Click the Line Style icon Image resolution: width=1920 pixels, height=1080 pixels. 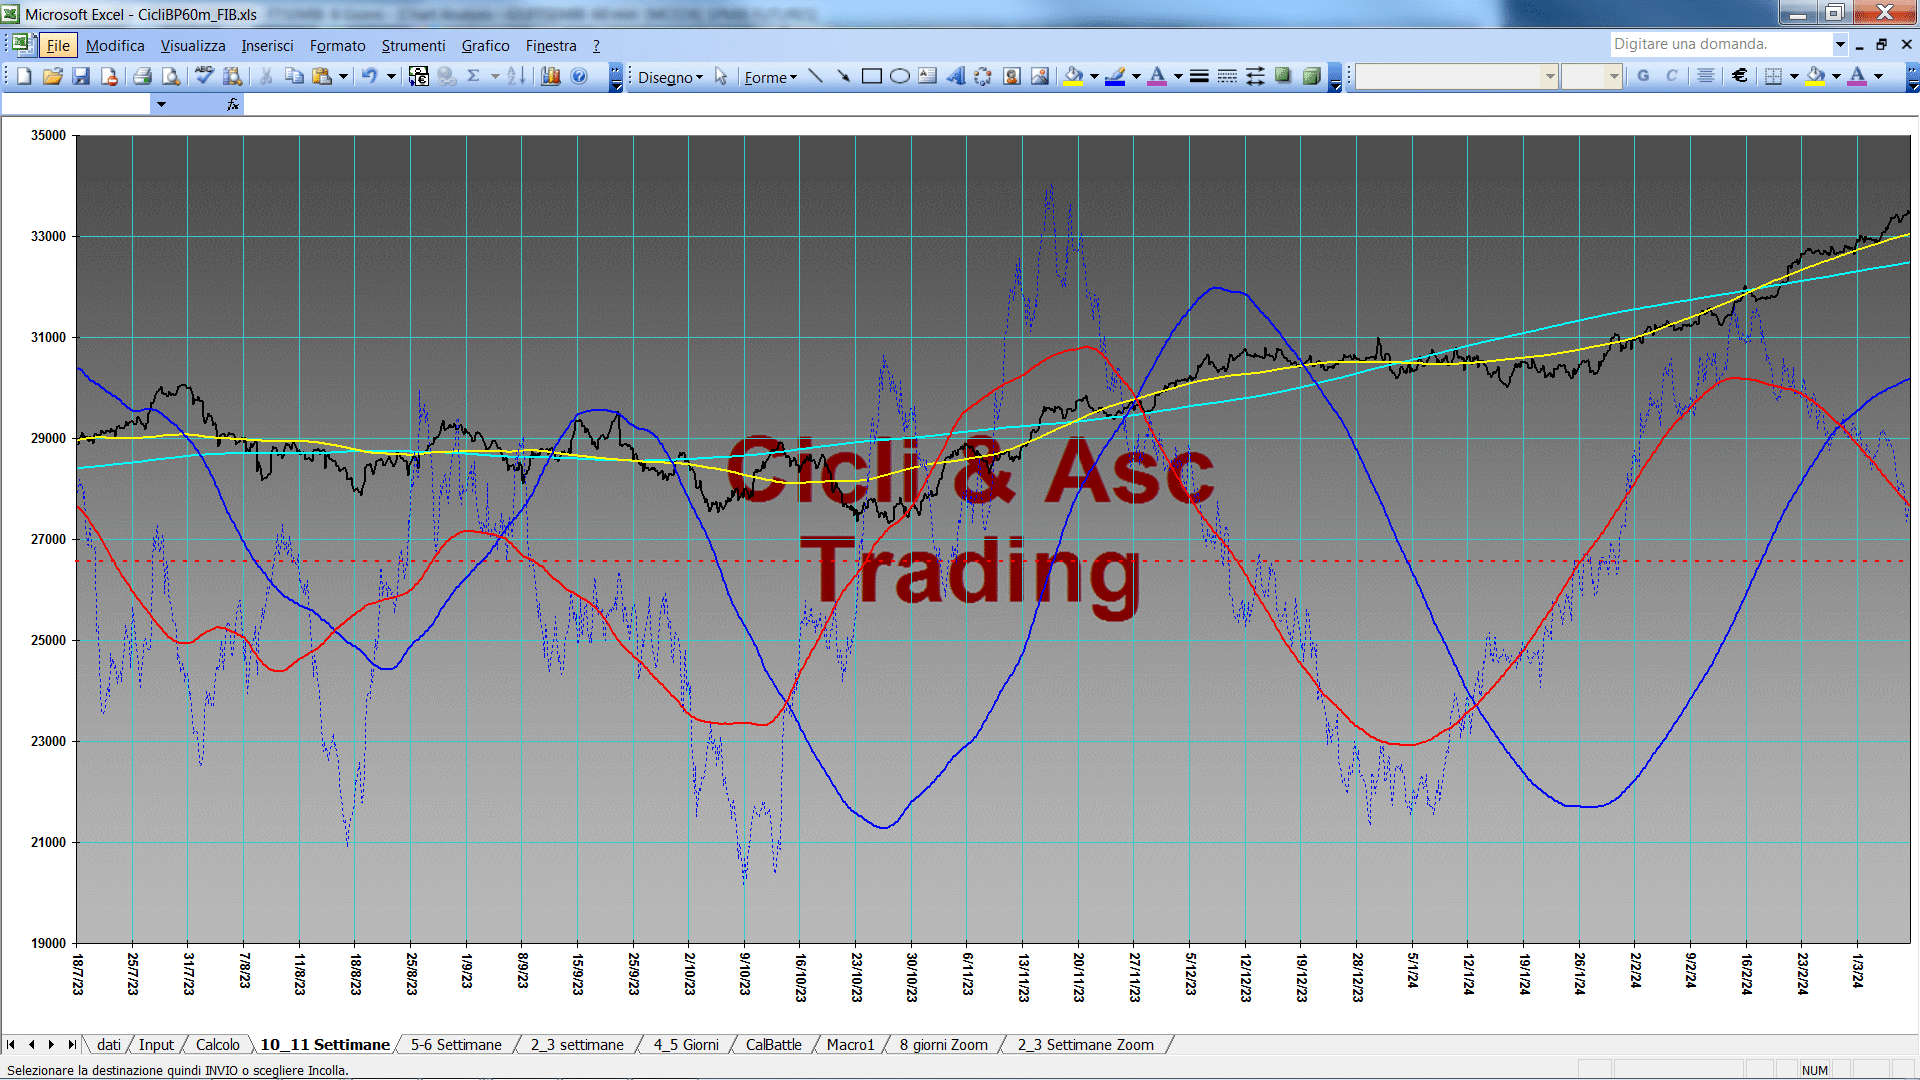pos(1199,76)
